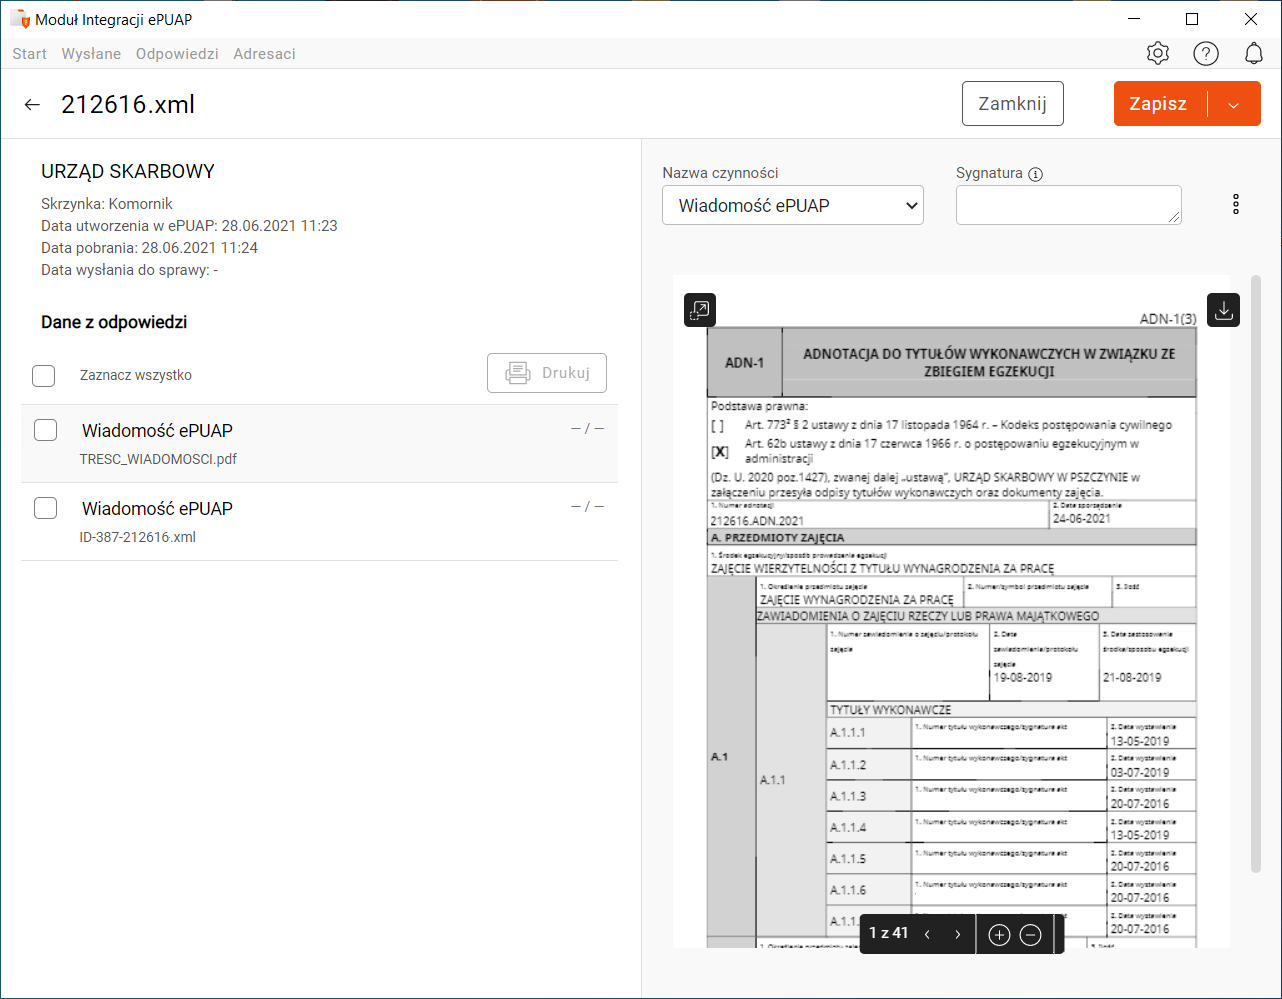Zoom in on the document preview

(999, 935)
